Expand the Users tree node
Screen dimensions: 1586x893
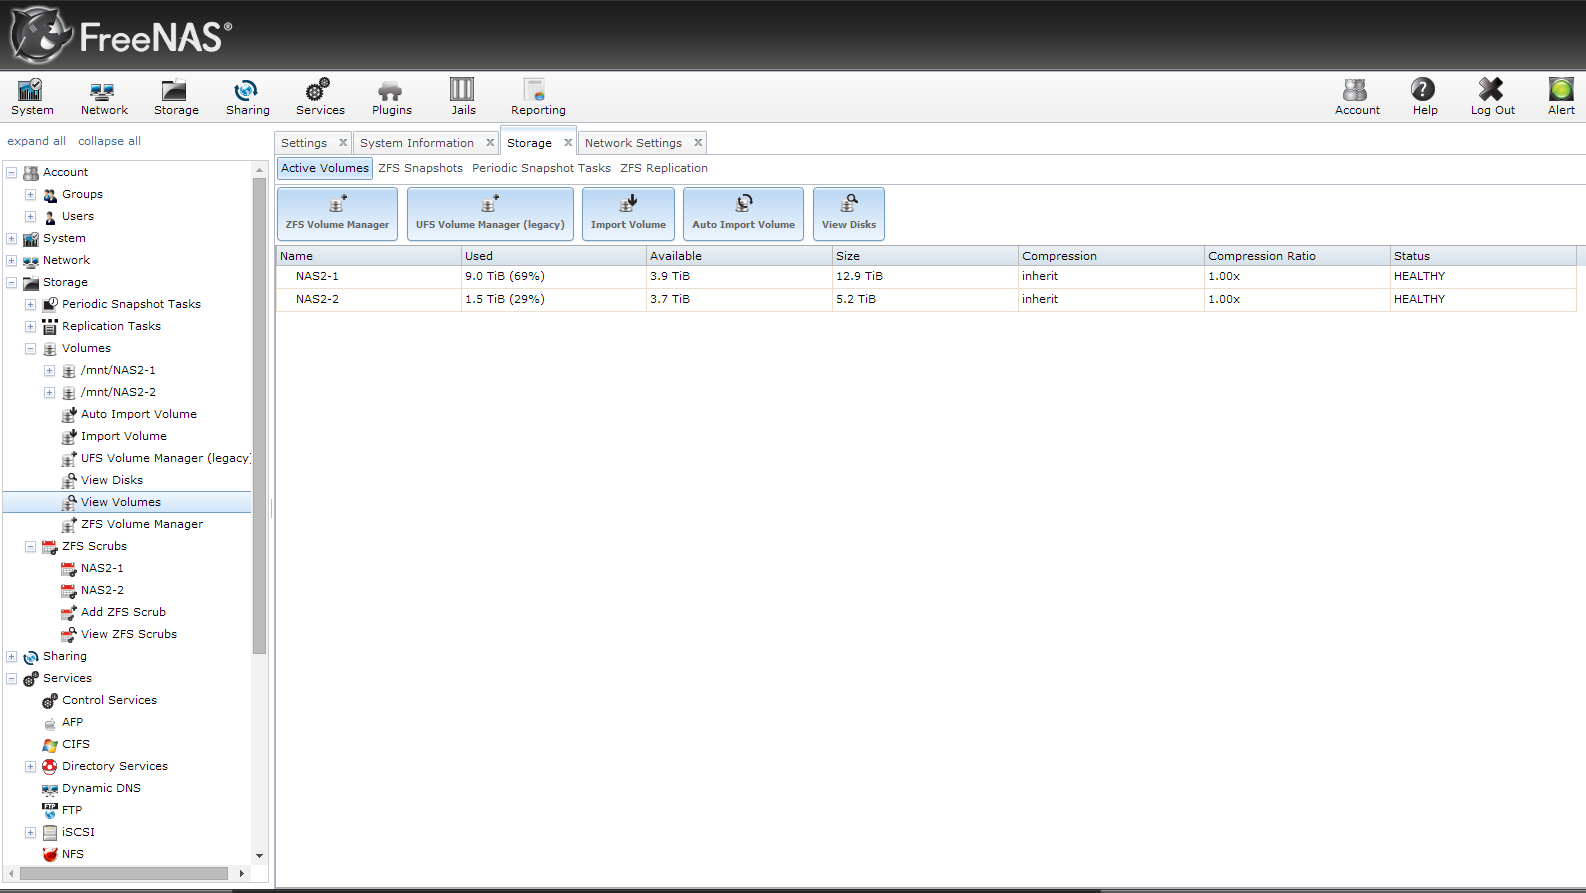click(30, 216)
